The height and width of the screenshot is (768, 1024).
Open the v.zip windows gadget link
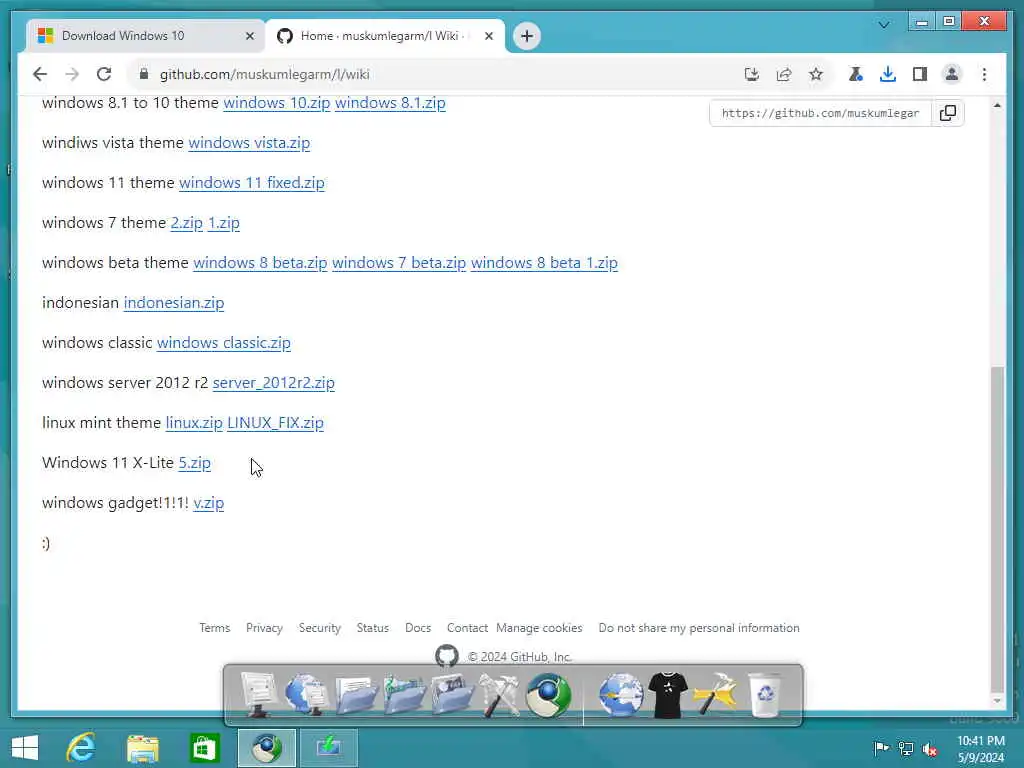point(208,503)
